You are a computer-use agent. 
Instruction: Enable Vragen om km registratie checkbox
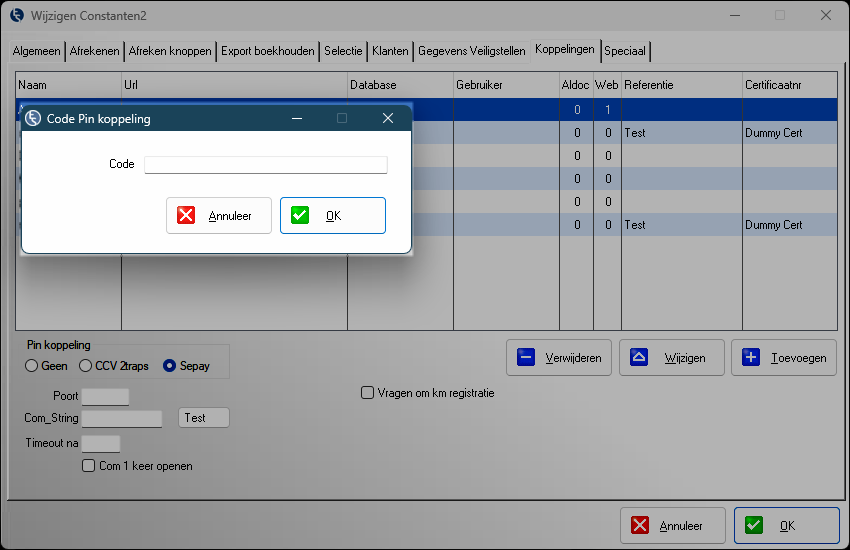(x=368, y=393)
